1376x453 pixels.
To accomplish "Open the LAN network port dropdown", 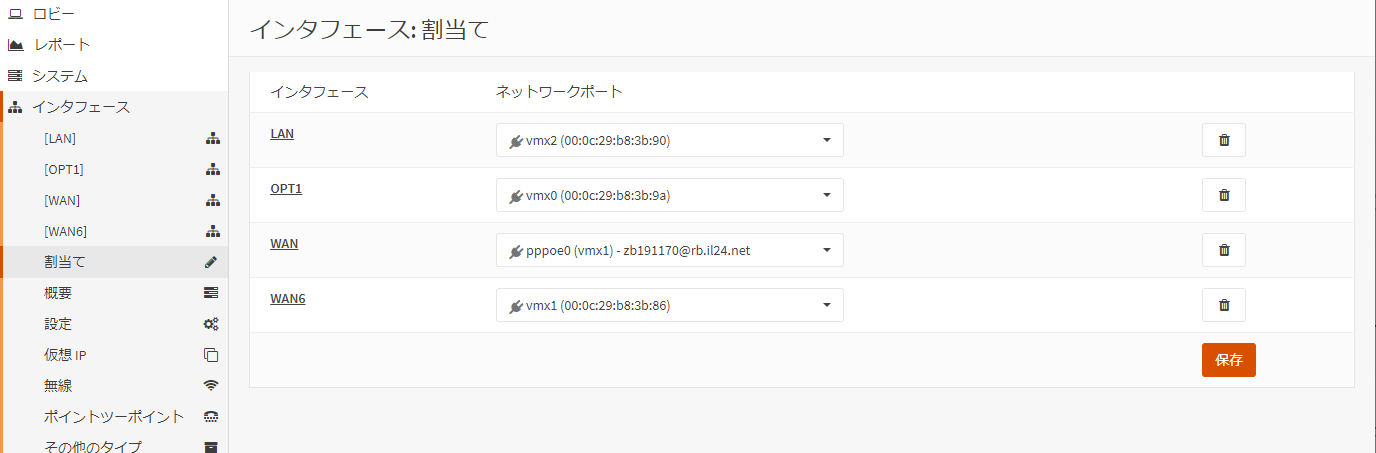I will click(x=670, y=140).
